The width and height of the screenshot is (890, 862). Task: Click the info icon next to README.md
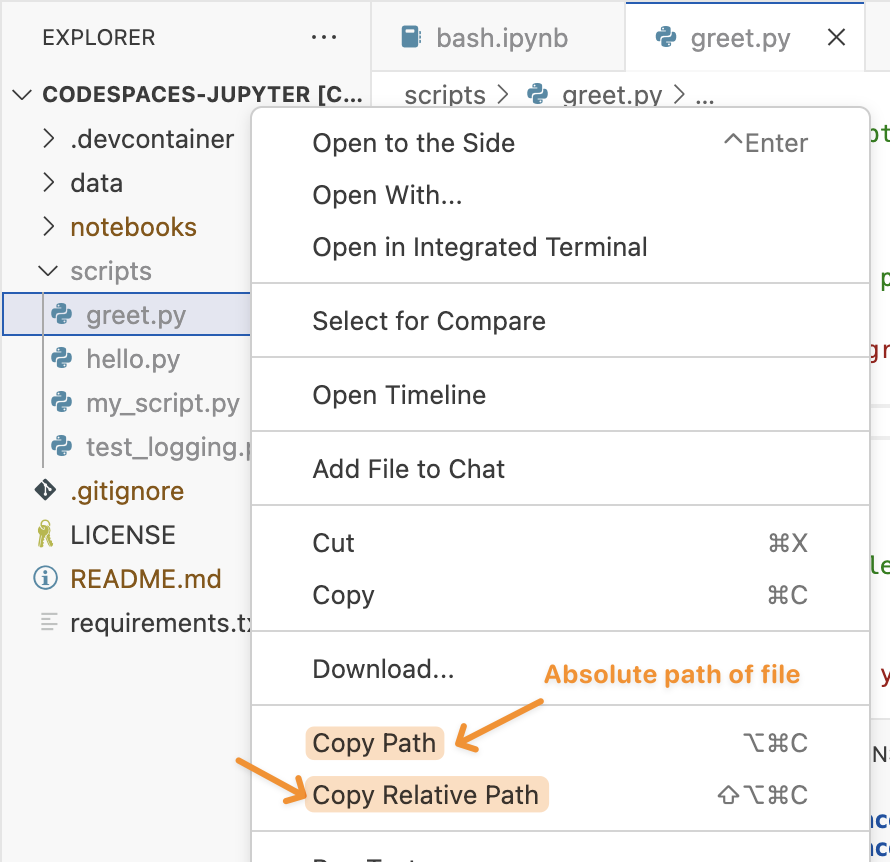point(45,579)
